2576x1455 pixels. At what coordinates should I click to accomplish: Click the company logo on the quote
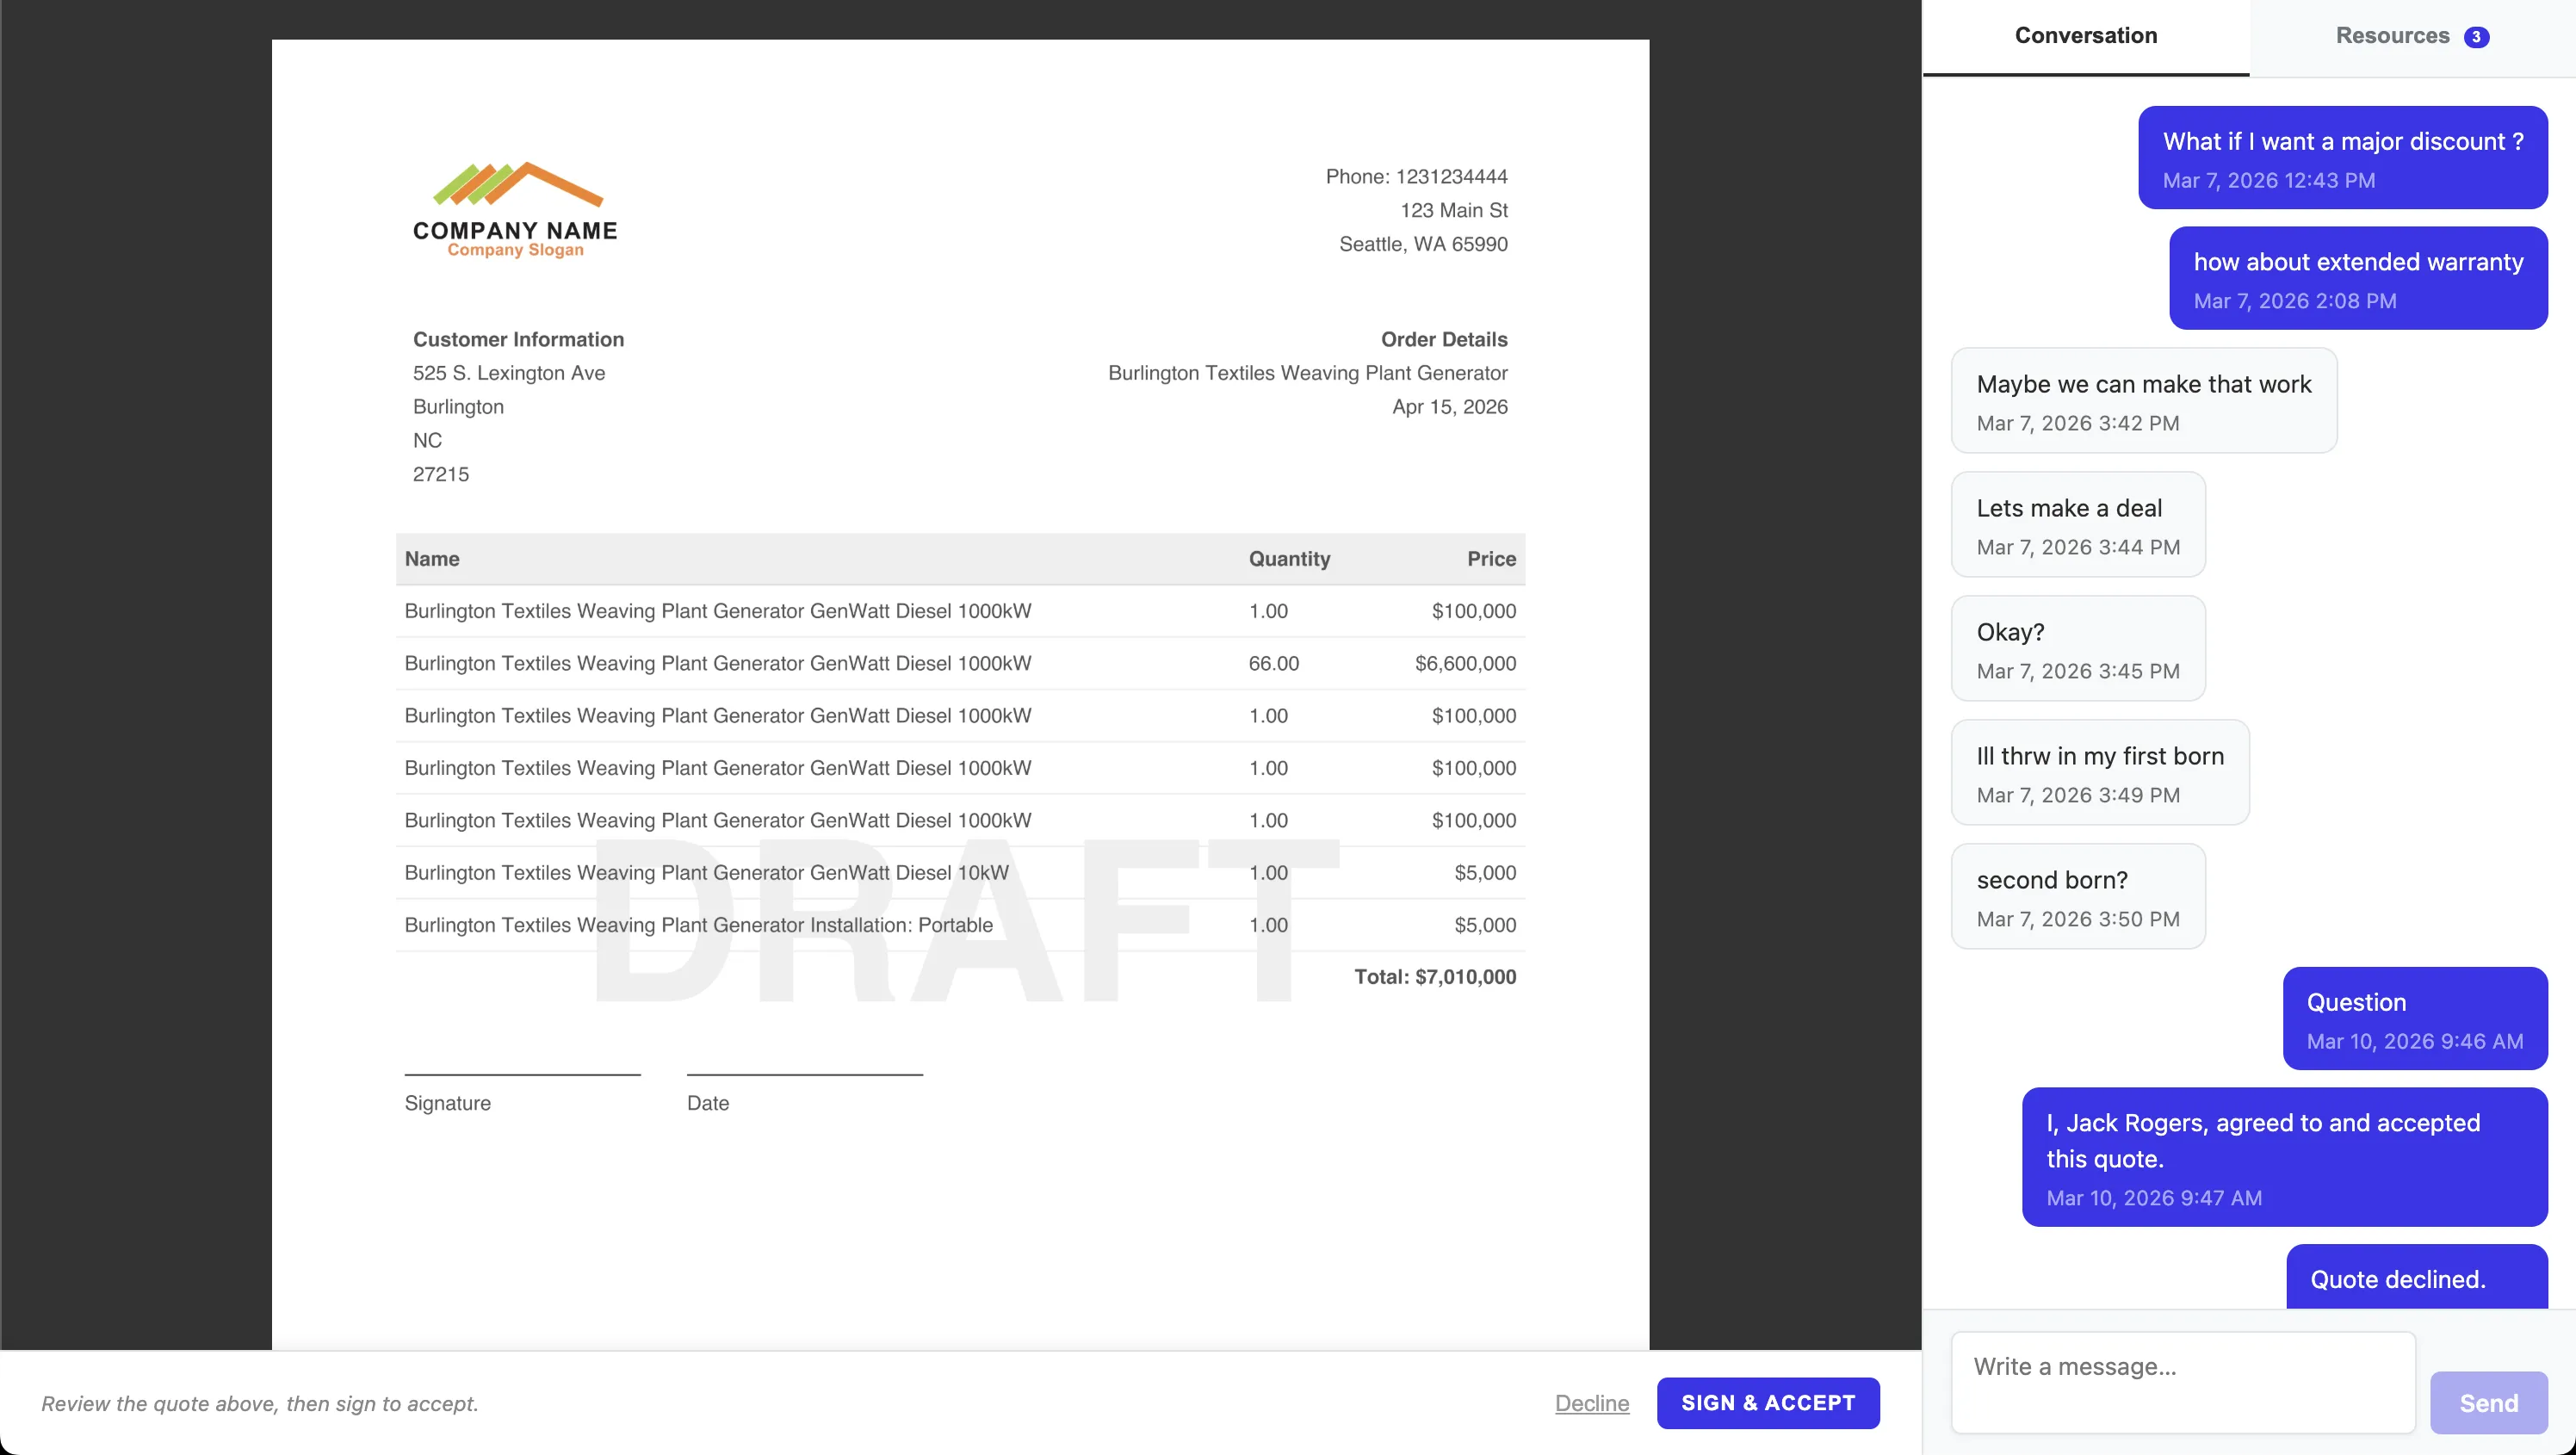coord(514,210)
